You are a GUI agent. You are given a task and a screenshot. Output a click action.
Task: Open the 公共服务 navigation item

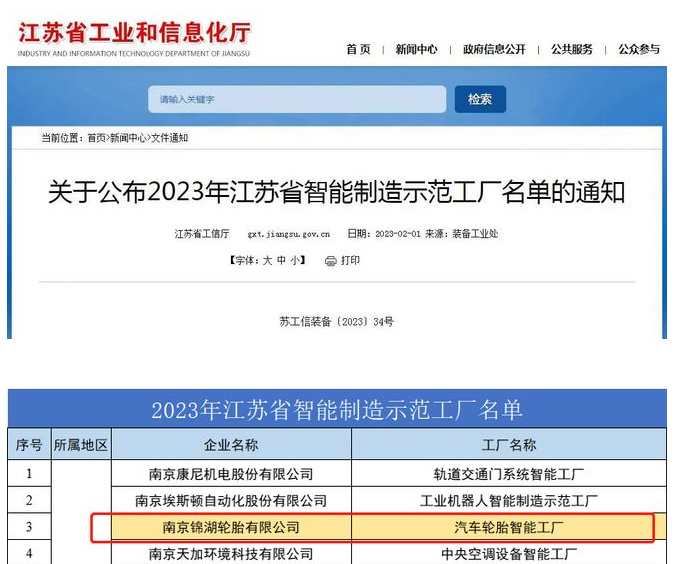pos(572,50)
